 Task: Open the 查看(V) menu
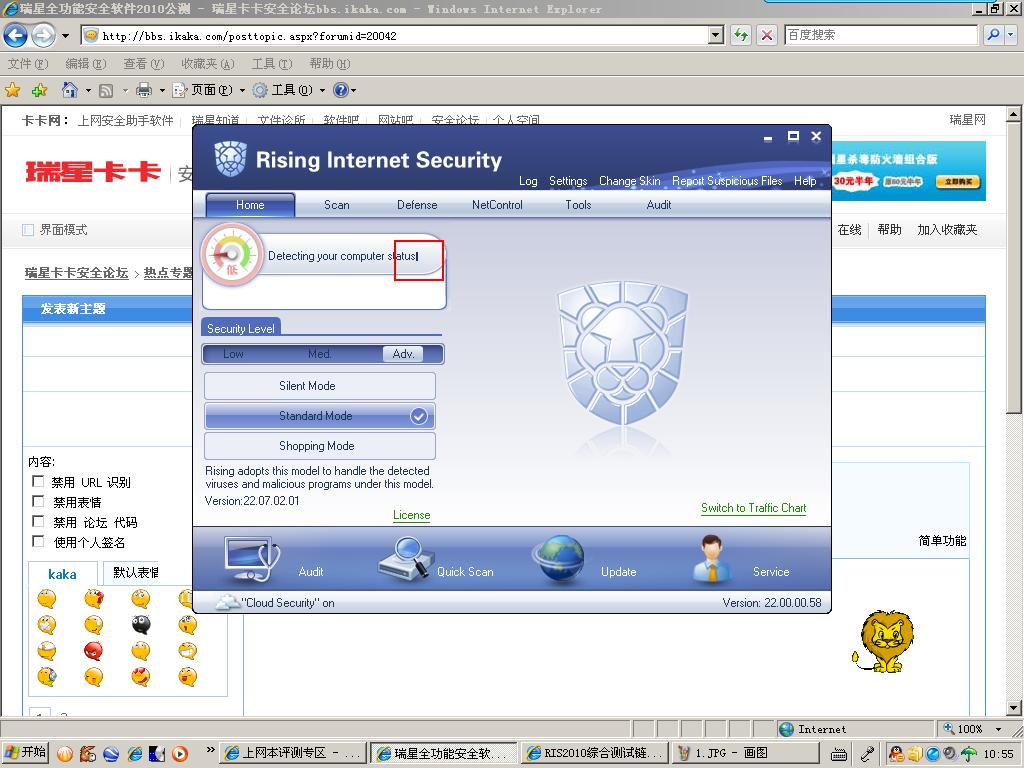click(144, 63)
